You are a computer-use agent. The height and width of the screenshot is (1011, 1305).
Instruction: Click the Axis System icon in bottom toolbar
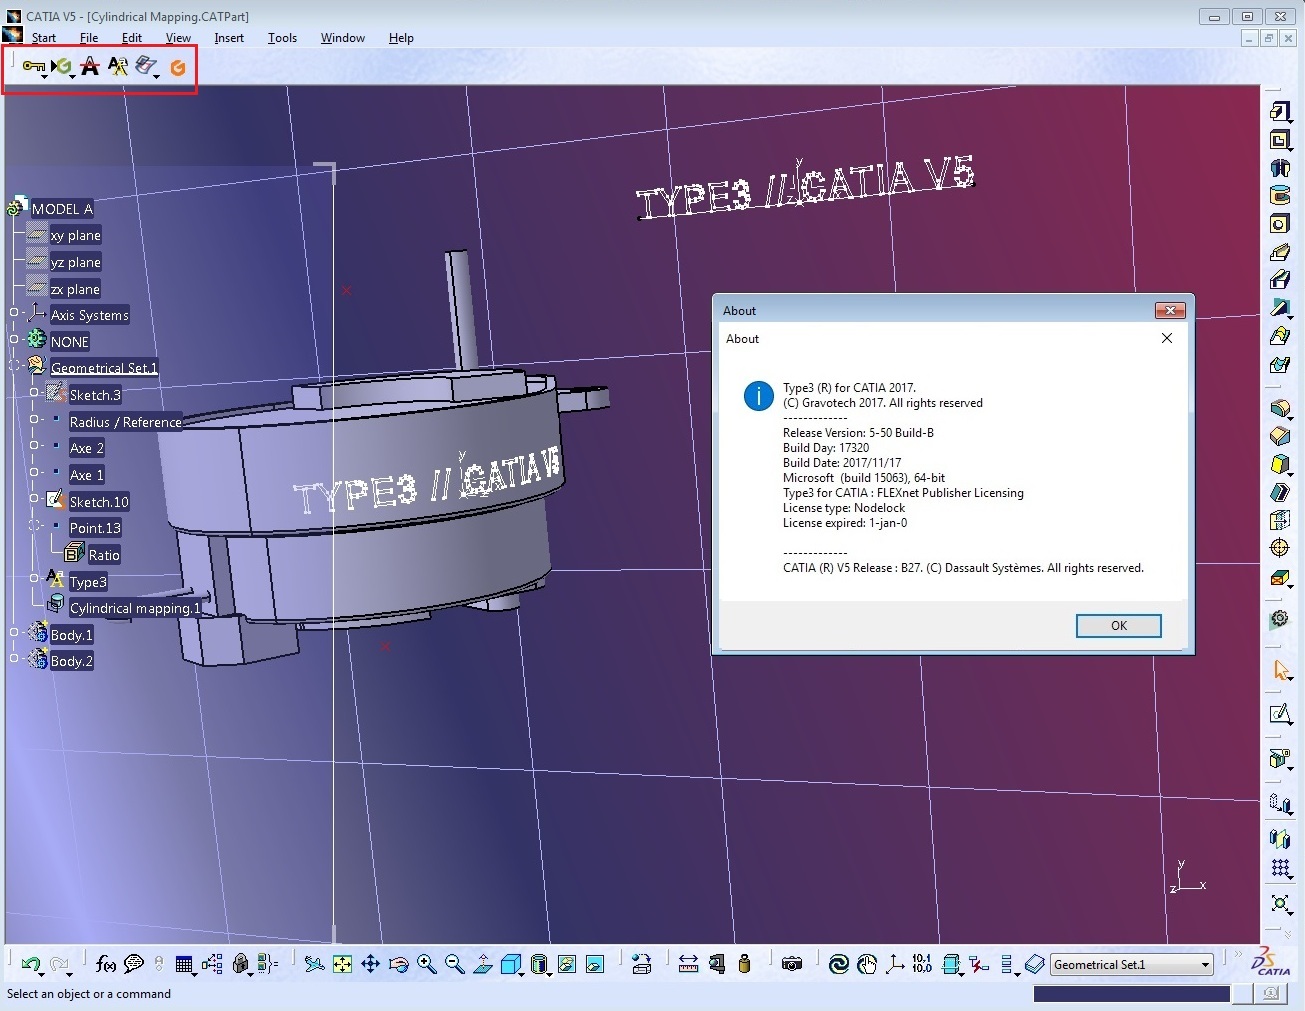(x=895, y=964)
